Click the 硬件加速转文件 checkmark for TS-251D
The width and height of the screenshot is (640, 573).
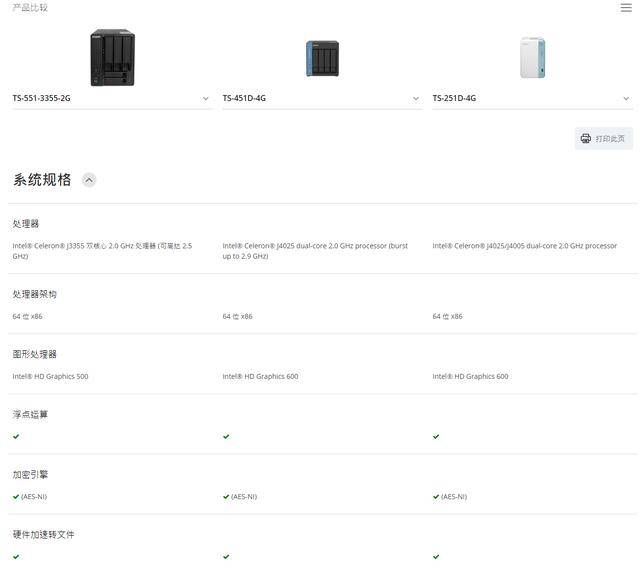click(x=436, y=556)
